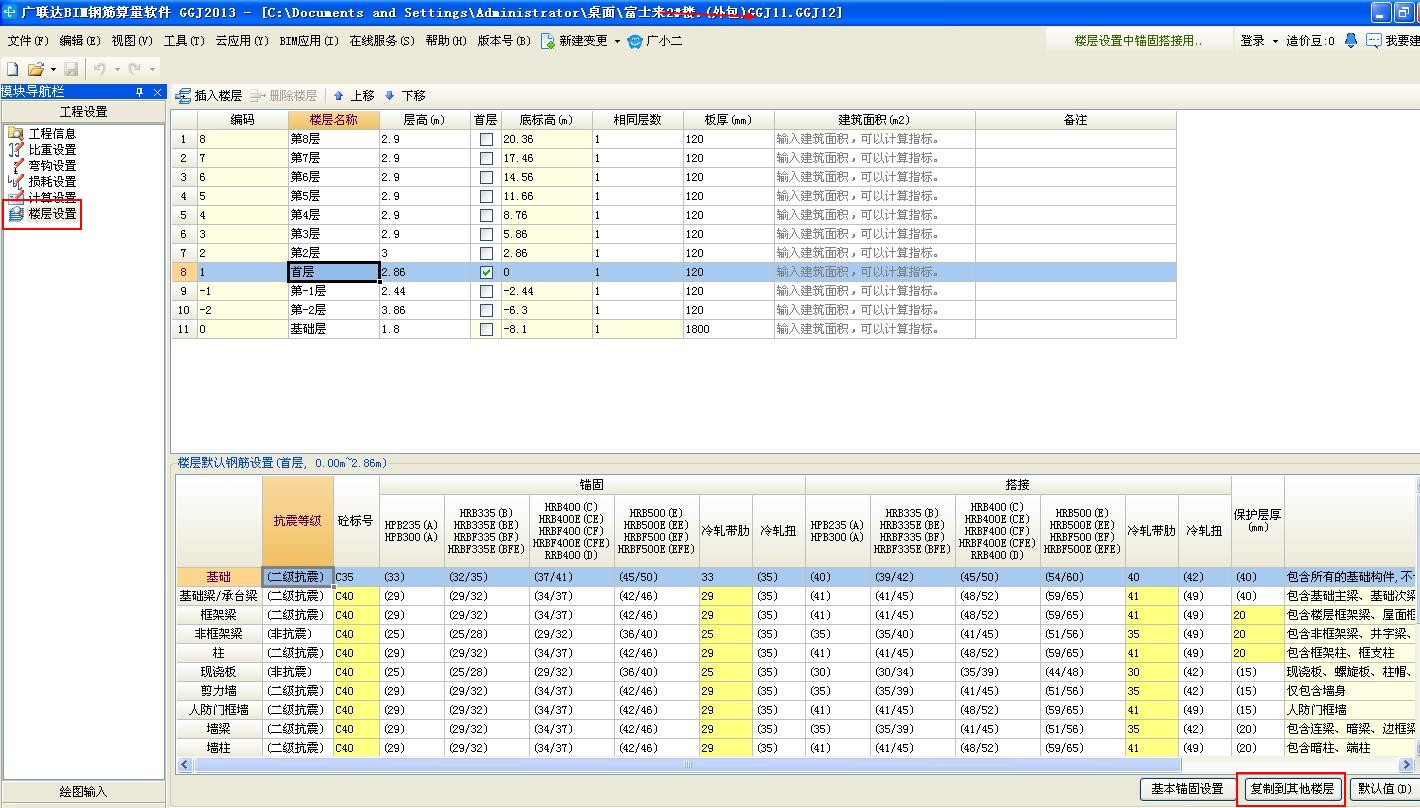Open Undo history dropdown arrow
Image resolution: width=1420 pixels, height=808 pixels.
point(115,69)
